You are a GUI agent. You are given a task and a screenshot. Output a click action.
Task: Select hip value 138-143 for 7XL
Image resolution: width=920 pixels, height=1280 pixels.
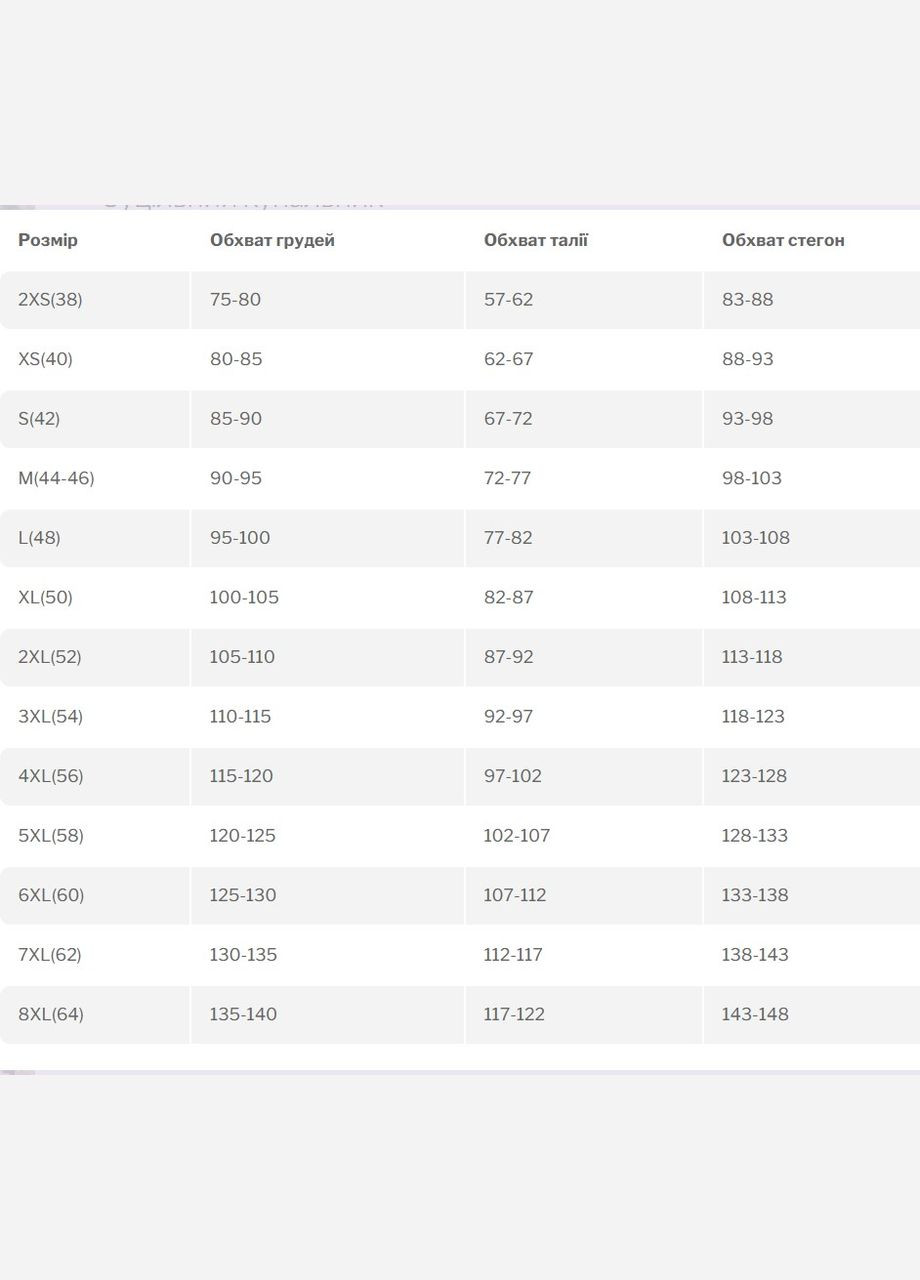(x=755, y=954)
